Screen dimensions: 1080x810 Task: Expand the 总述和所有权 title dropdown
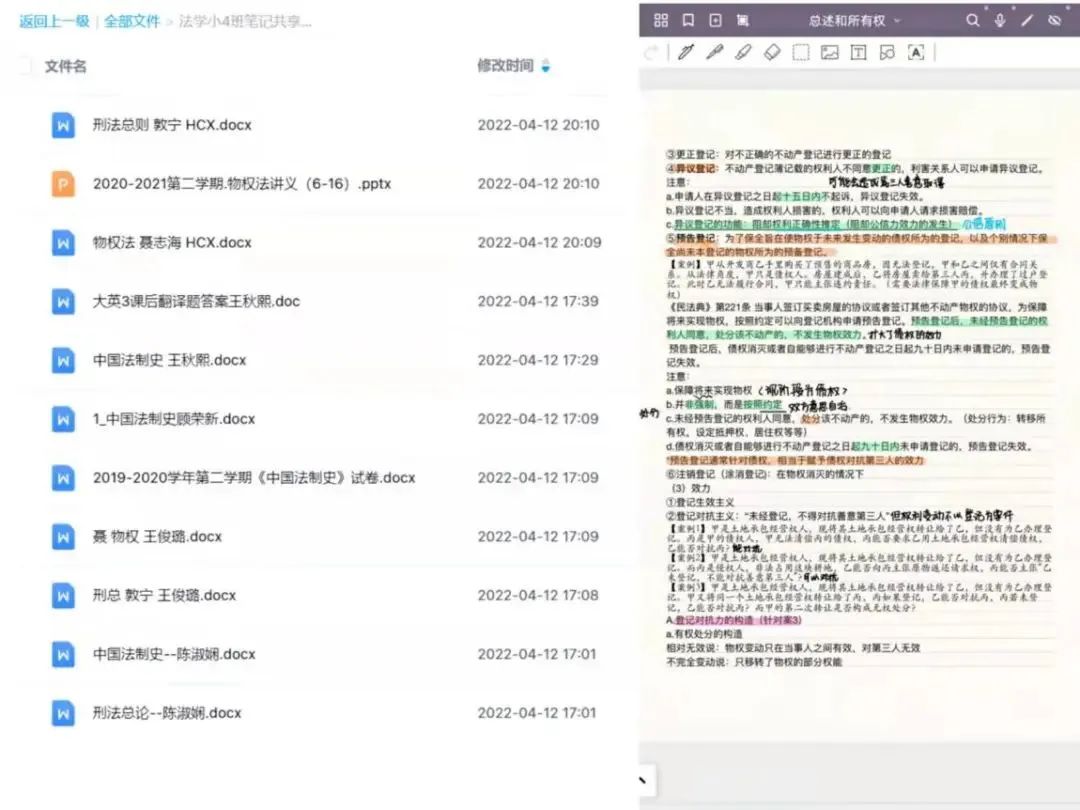pyautogui.click(x=896, y=21)
